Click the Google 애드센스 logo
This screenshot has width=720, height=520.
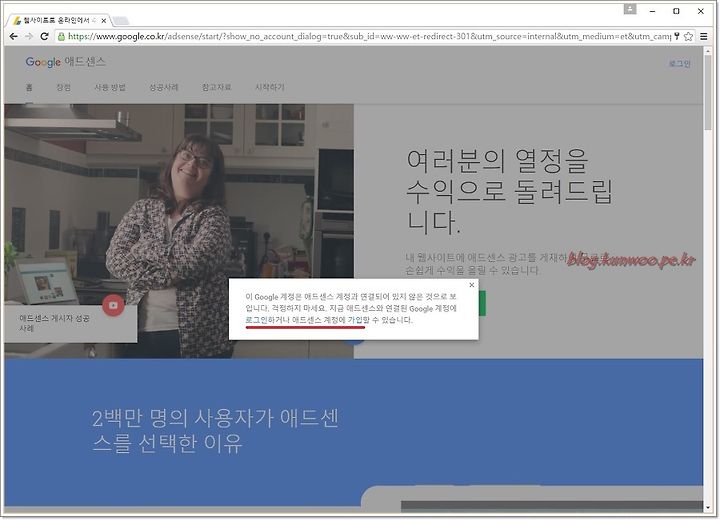click(x=66, y=62)
